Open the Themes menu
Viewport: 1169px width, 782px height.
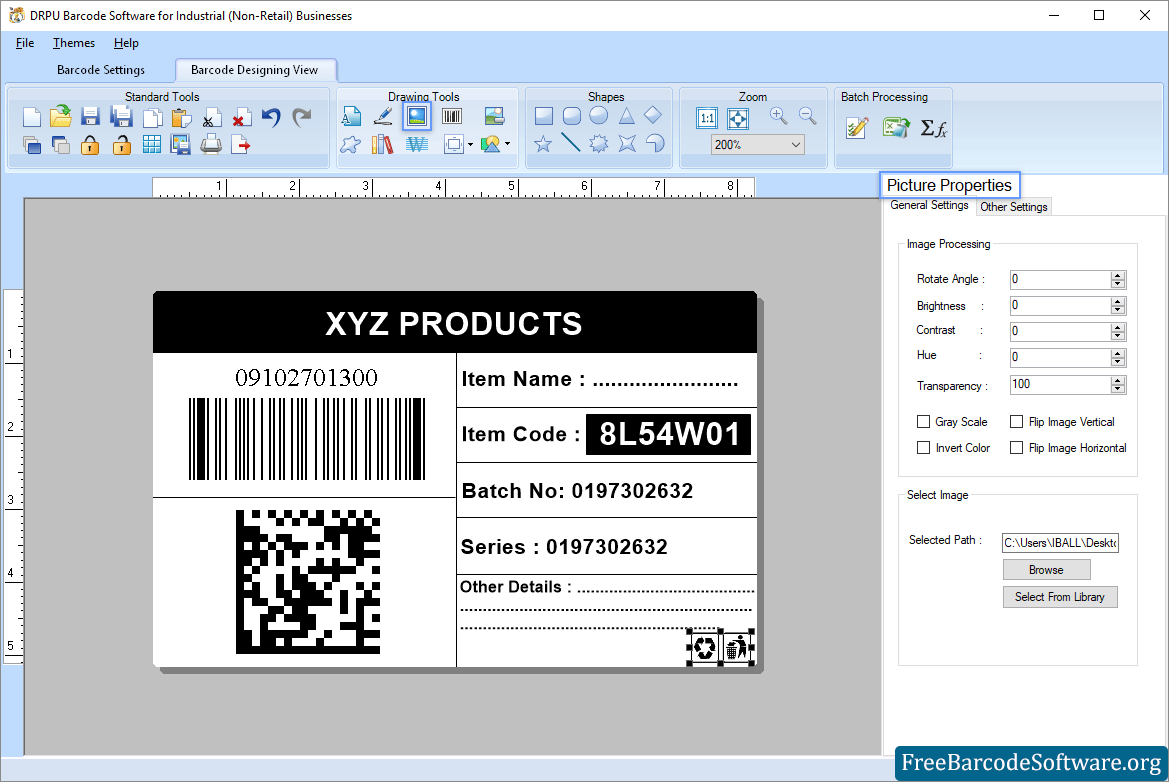tap(74, 42)
